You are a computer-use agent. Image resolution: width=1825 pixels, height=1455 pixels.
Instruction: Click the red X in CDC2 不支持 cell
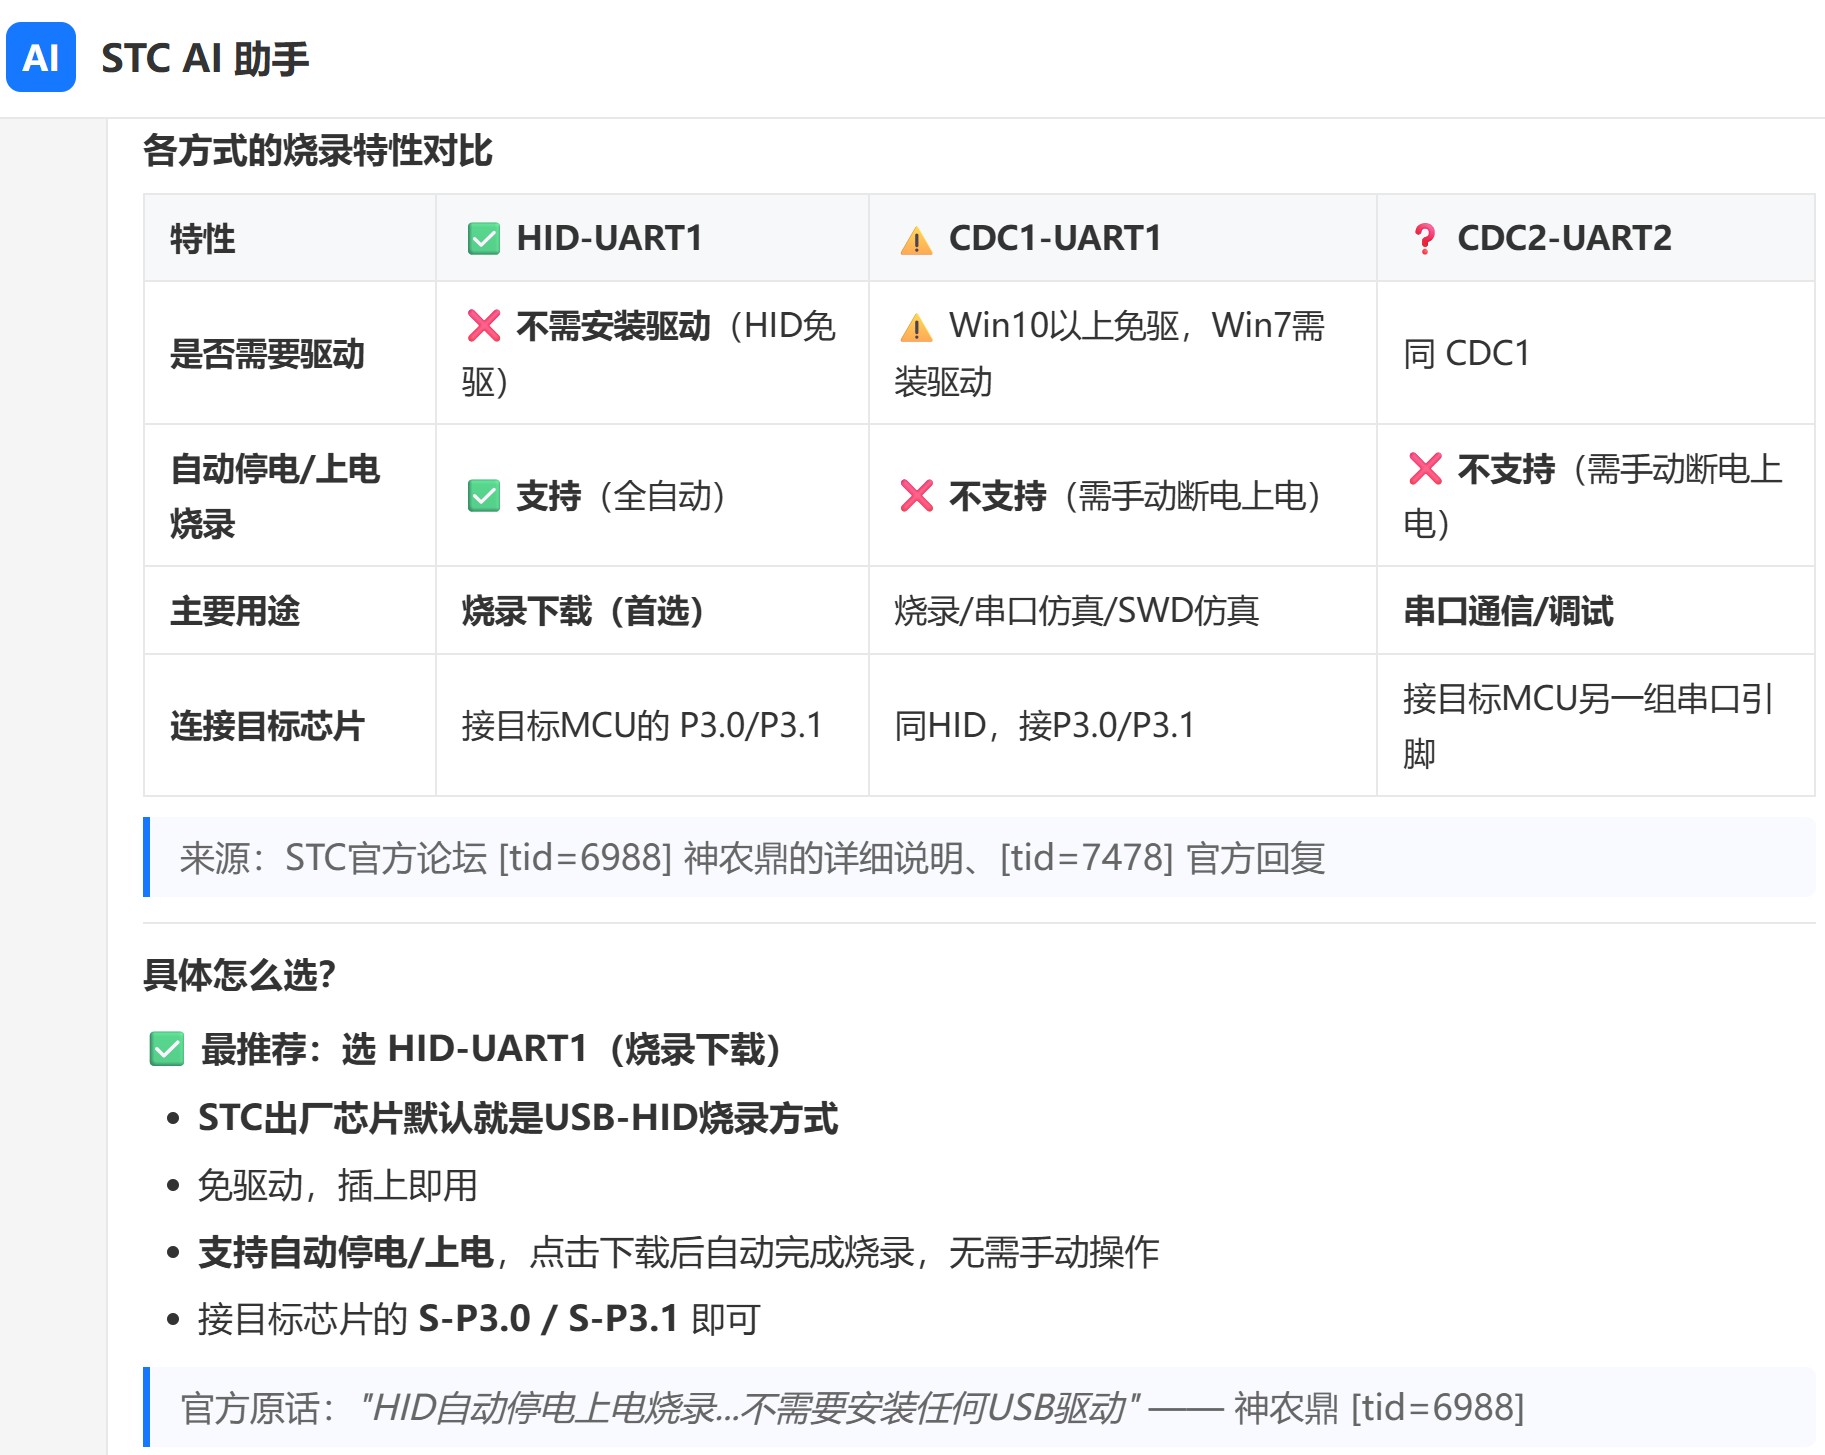[x=1425, y=468]
